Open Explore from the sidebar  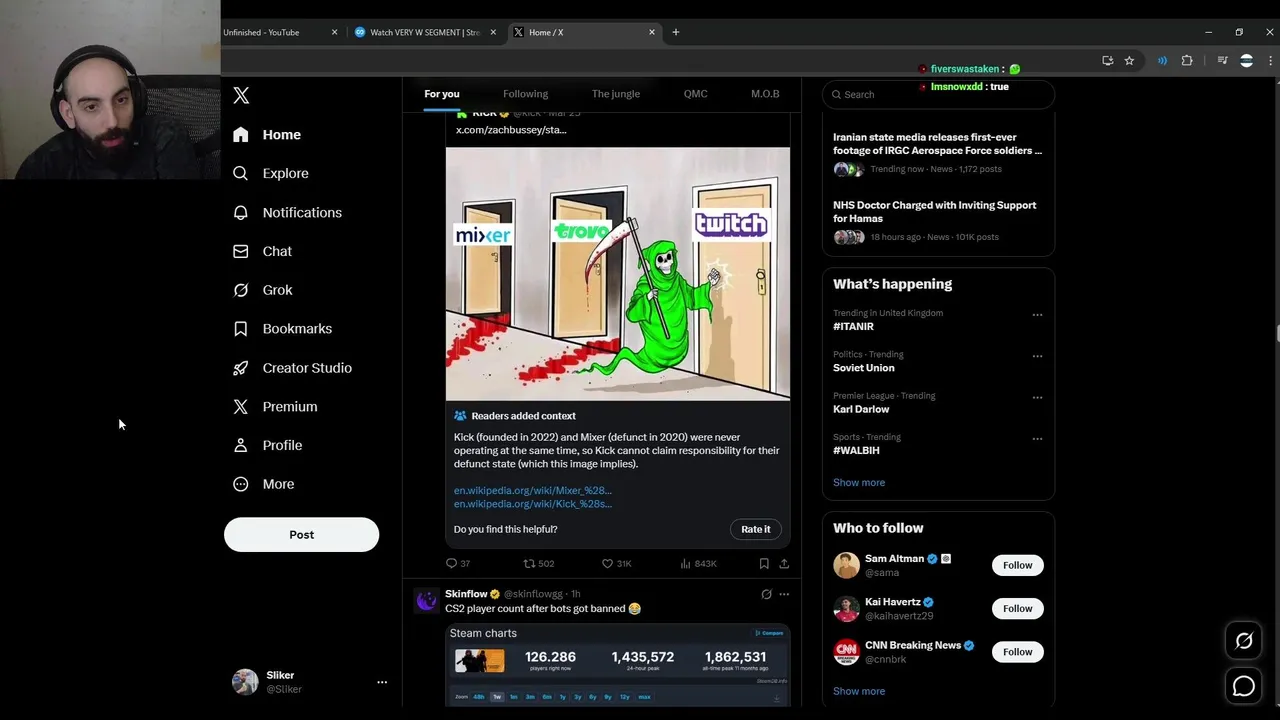coord(271,173)
